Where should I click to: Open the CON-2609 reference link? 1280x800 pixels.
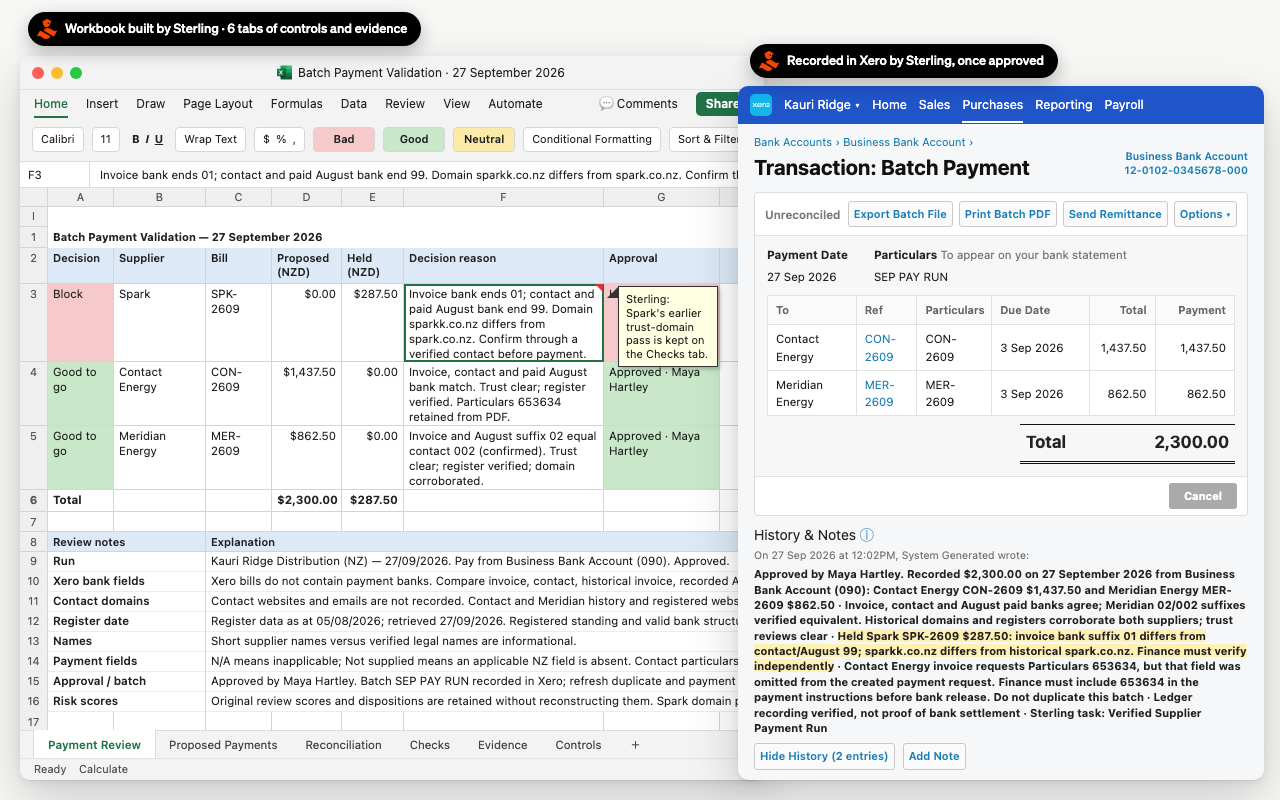[x=879, y=348]
